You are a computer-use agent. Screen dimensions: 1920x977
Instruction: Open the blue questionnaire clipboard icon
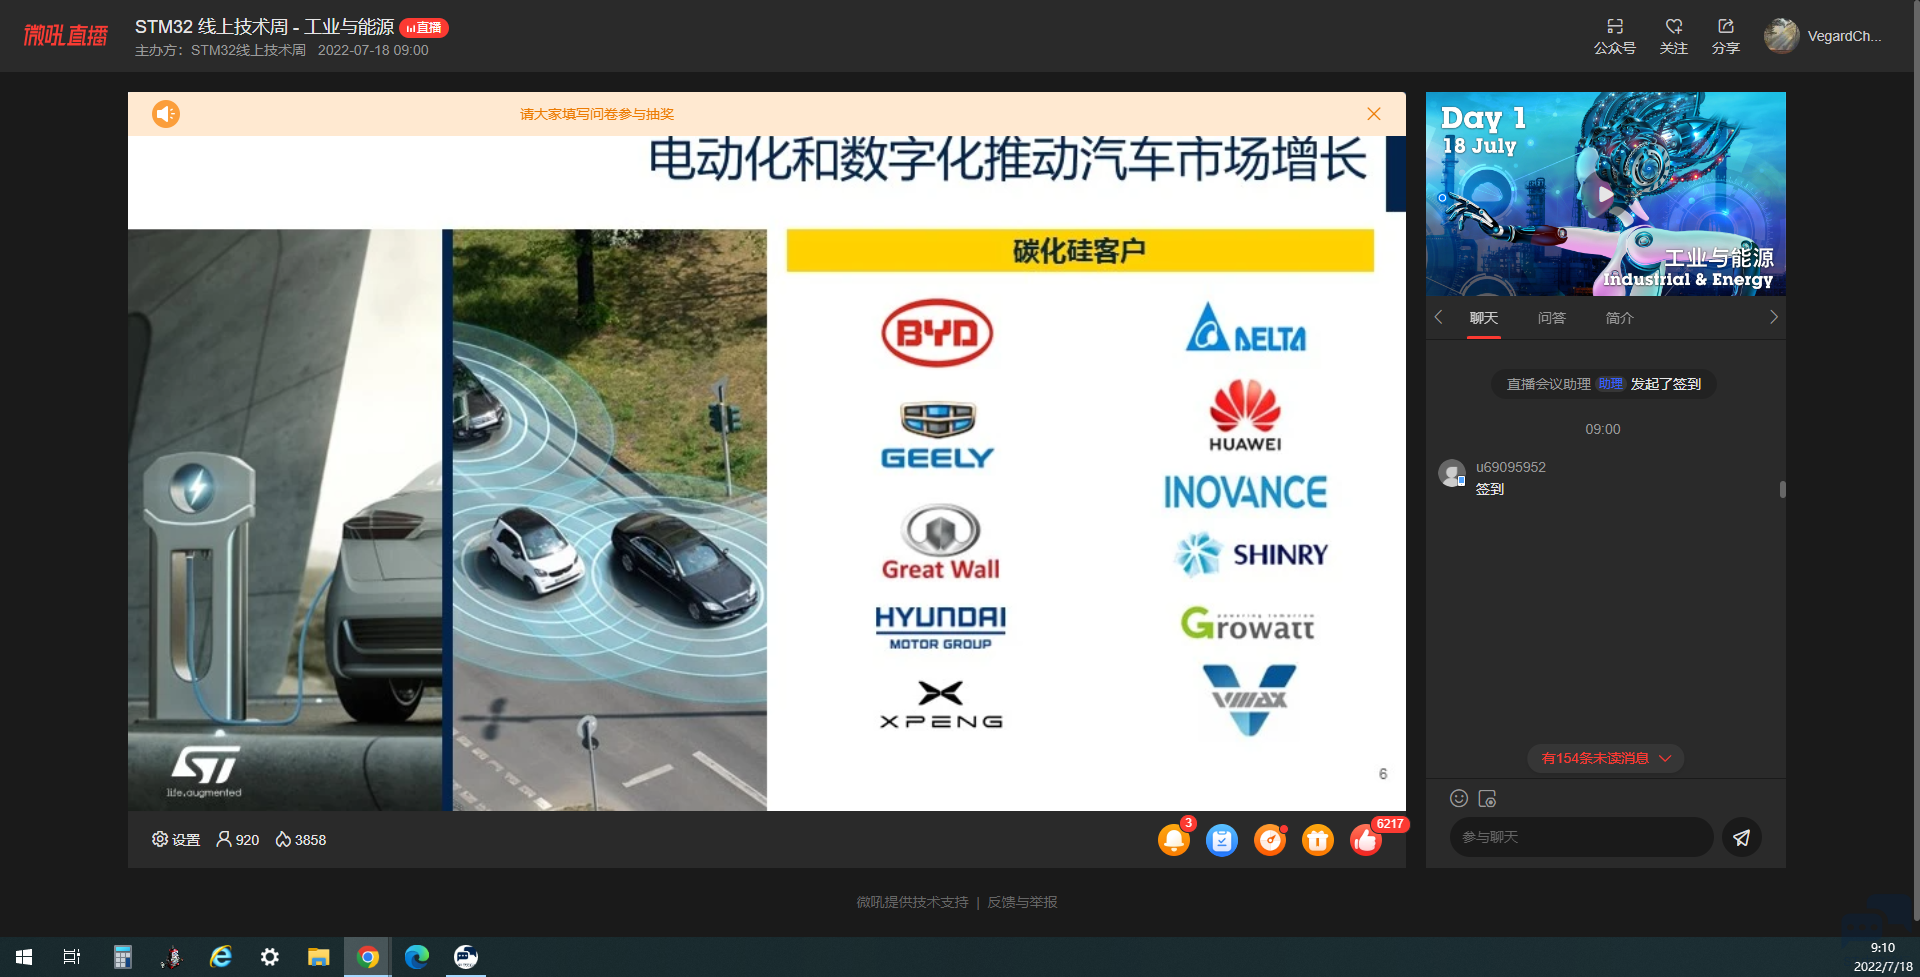click(x=1222, y=840)
